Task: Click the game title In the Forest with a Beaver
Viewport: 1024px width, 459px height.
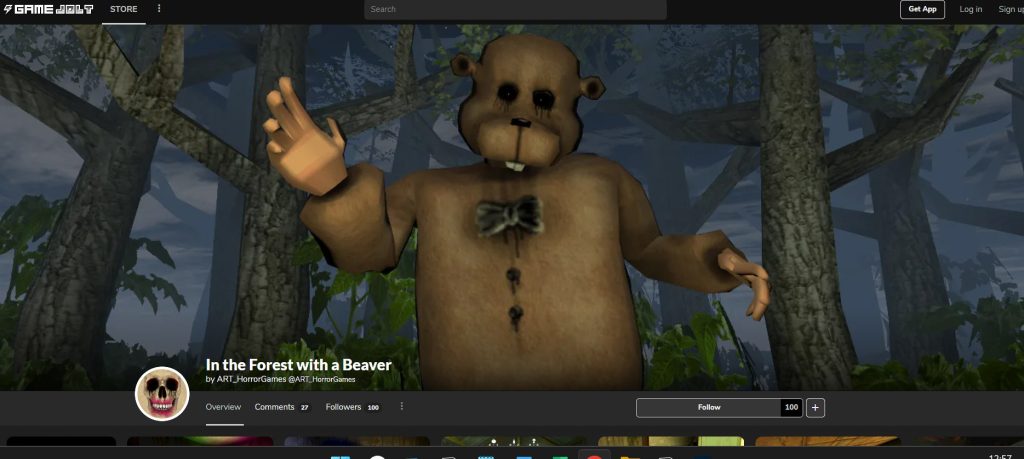Action: (298, 365)
